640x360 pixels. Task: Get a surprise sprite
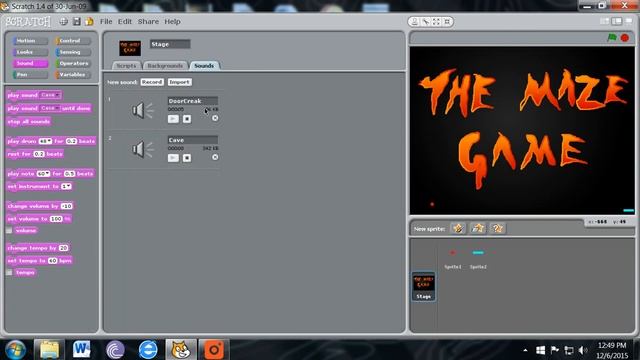pos(497,228)
